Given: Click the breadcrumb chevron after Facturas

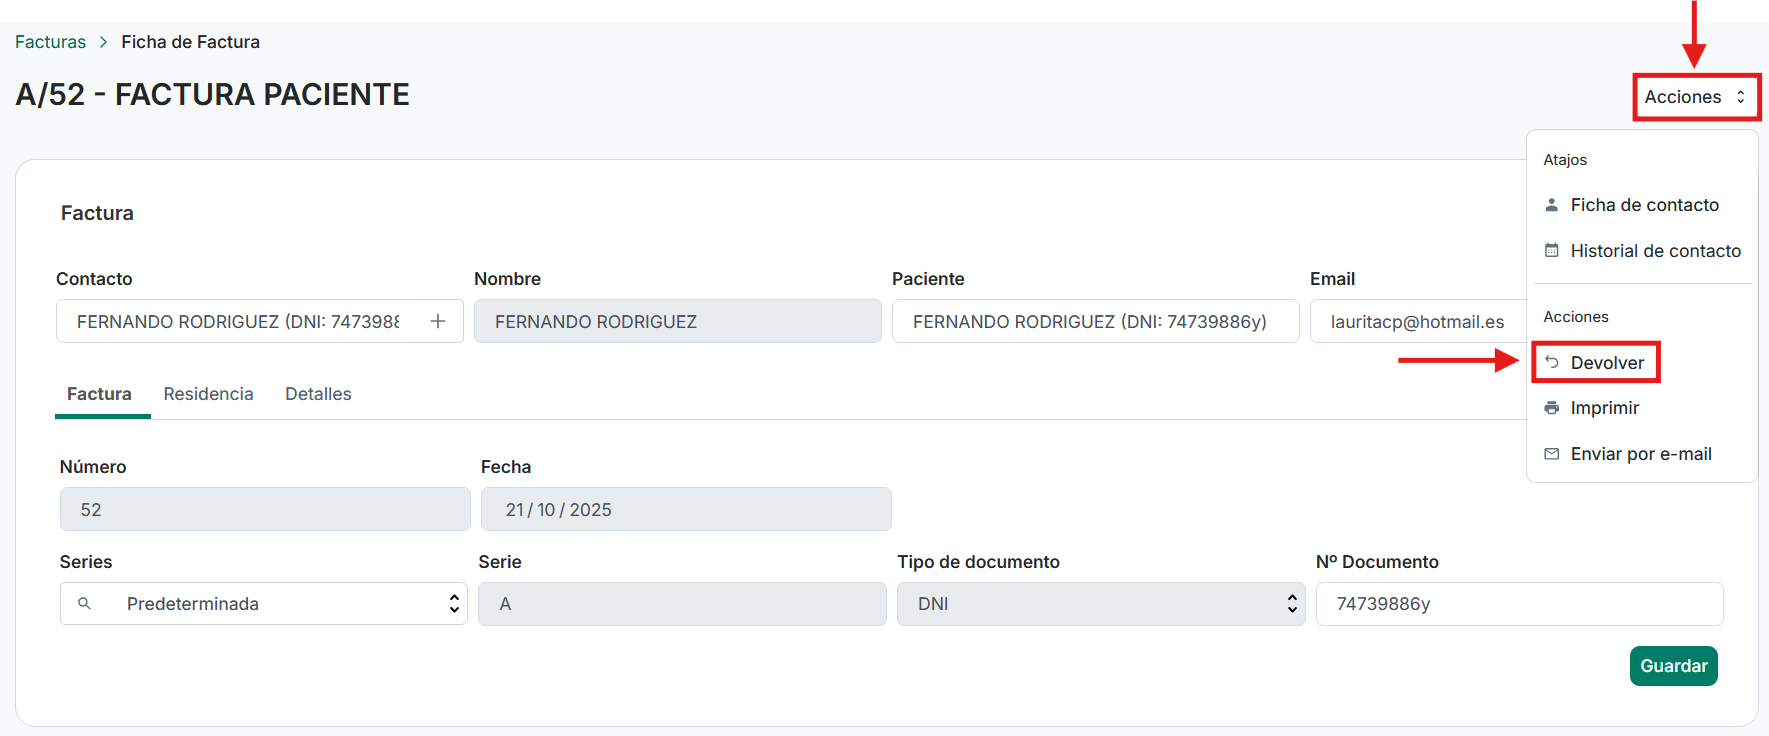Looking at the screenshot, I should [103, 42].
